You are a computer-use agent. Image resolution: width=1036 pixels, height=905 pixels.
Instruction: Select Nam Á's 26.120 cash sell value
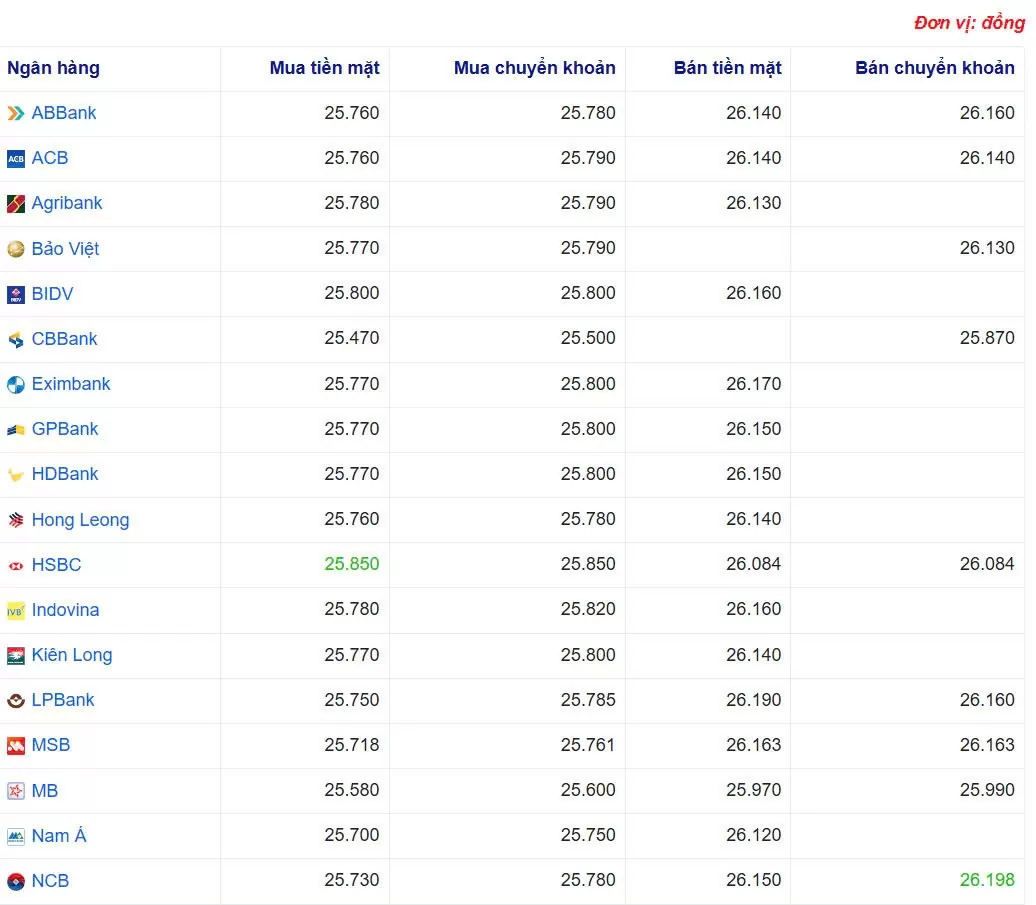coord(754,835)
